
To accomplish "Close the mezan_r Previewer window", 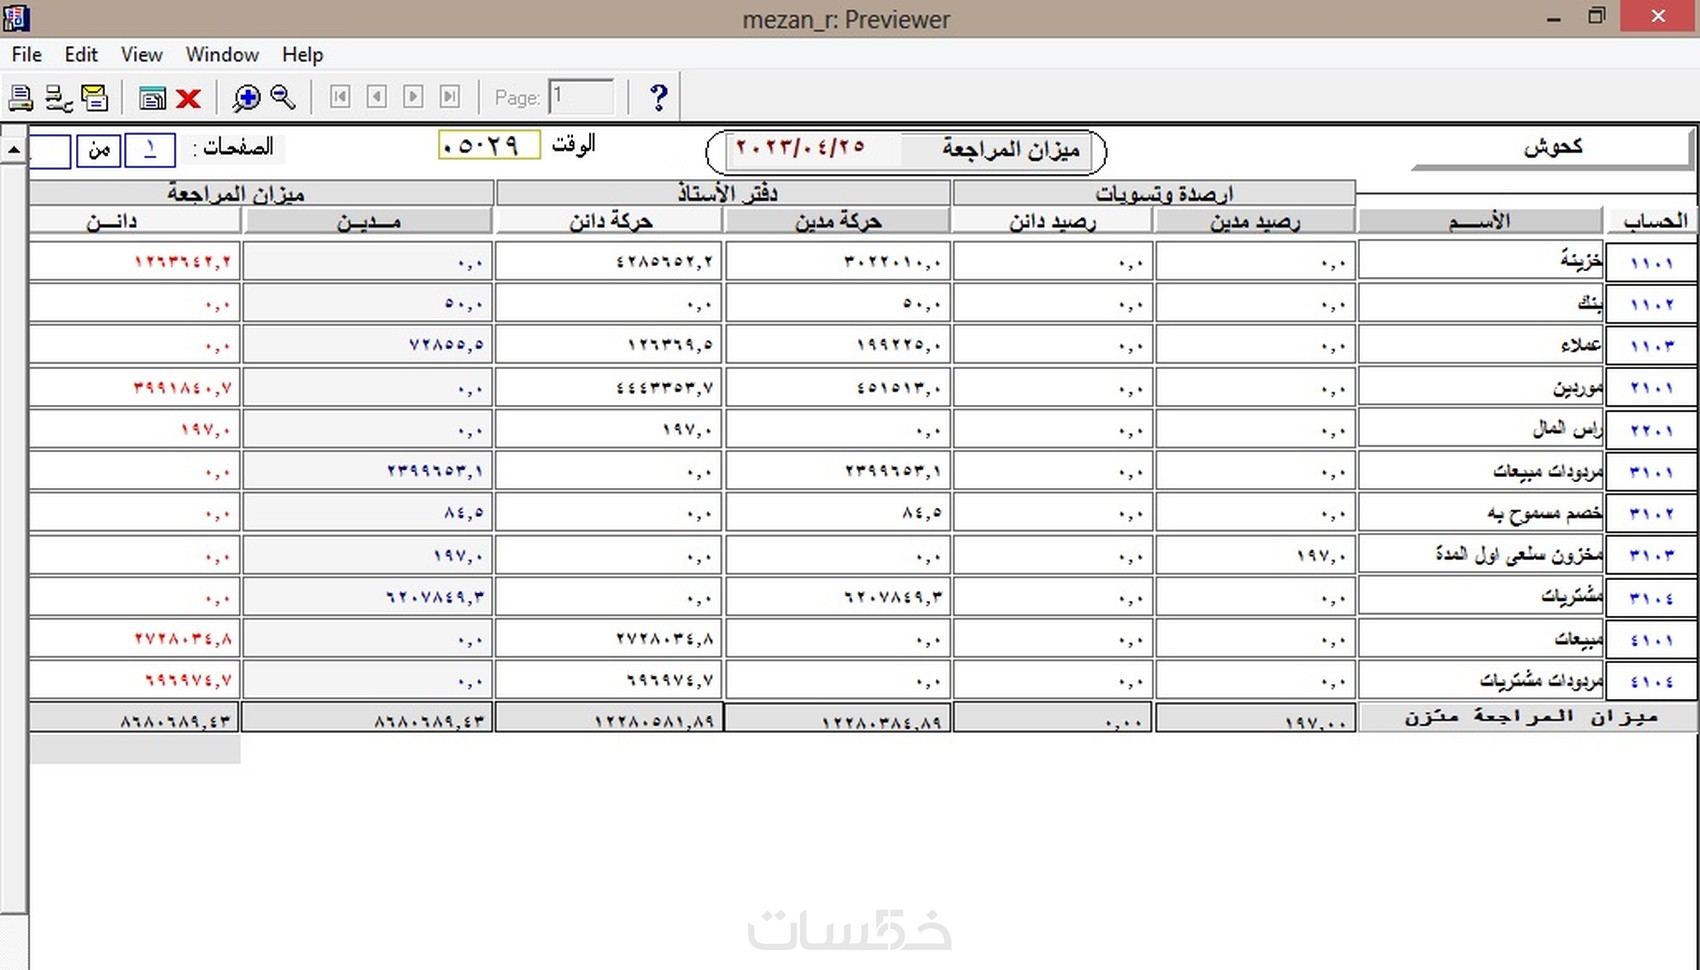I will coord(1659,17).
